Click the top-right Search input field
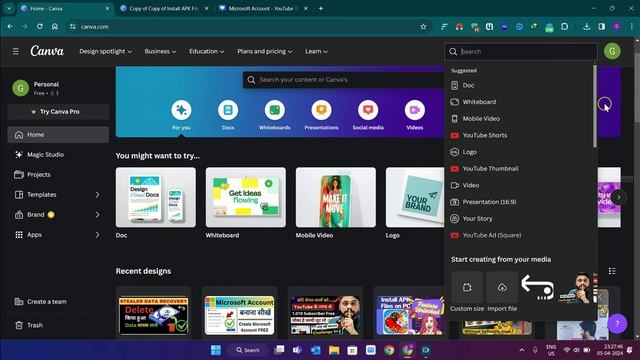 pyautogui.click(x=521, y=51)
